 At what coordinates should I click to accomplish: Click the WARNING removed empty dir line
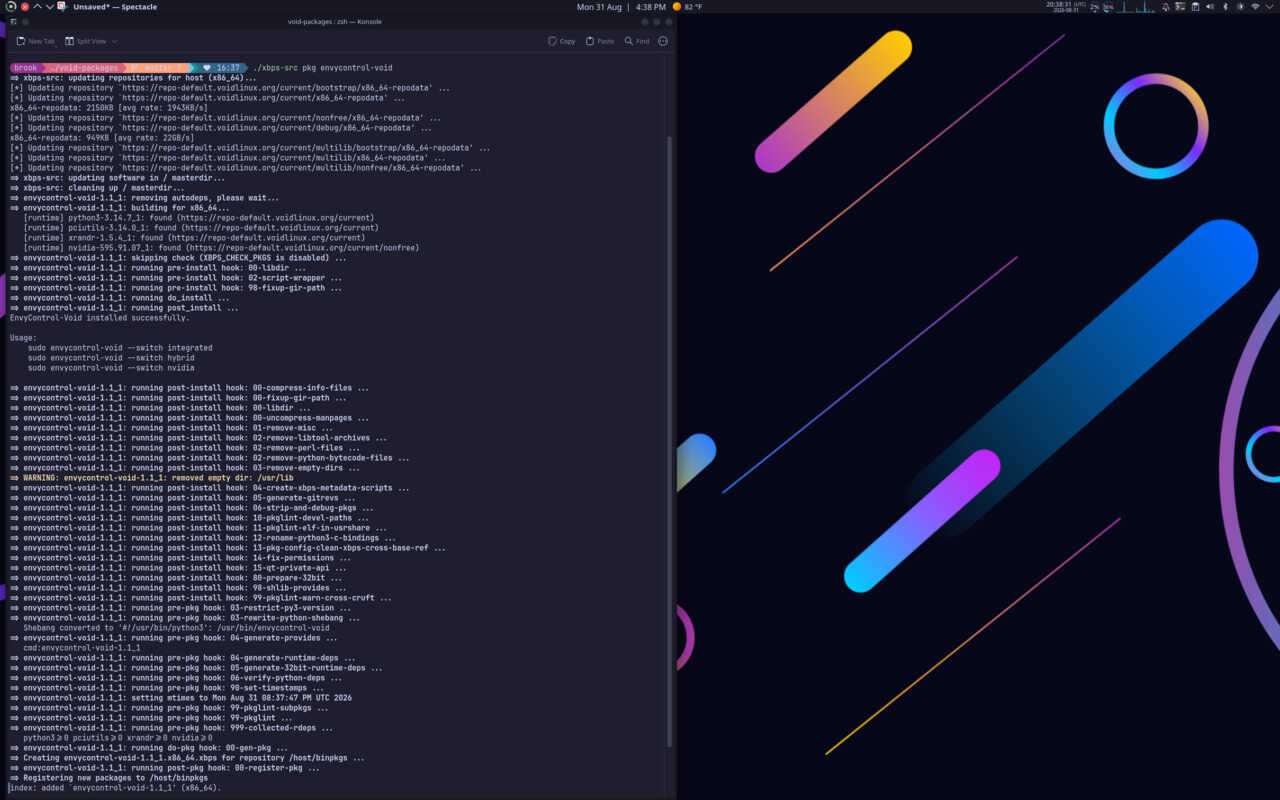click(151, 478)
